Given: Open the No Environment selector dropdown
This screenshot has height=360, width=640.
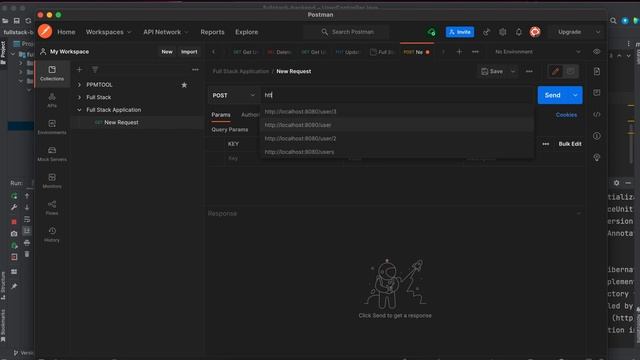Looking at the screenshot, I should point(537,52).
